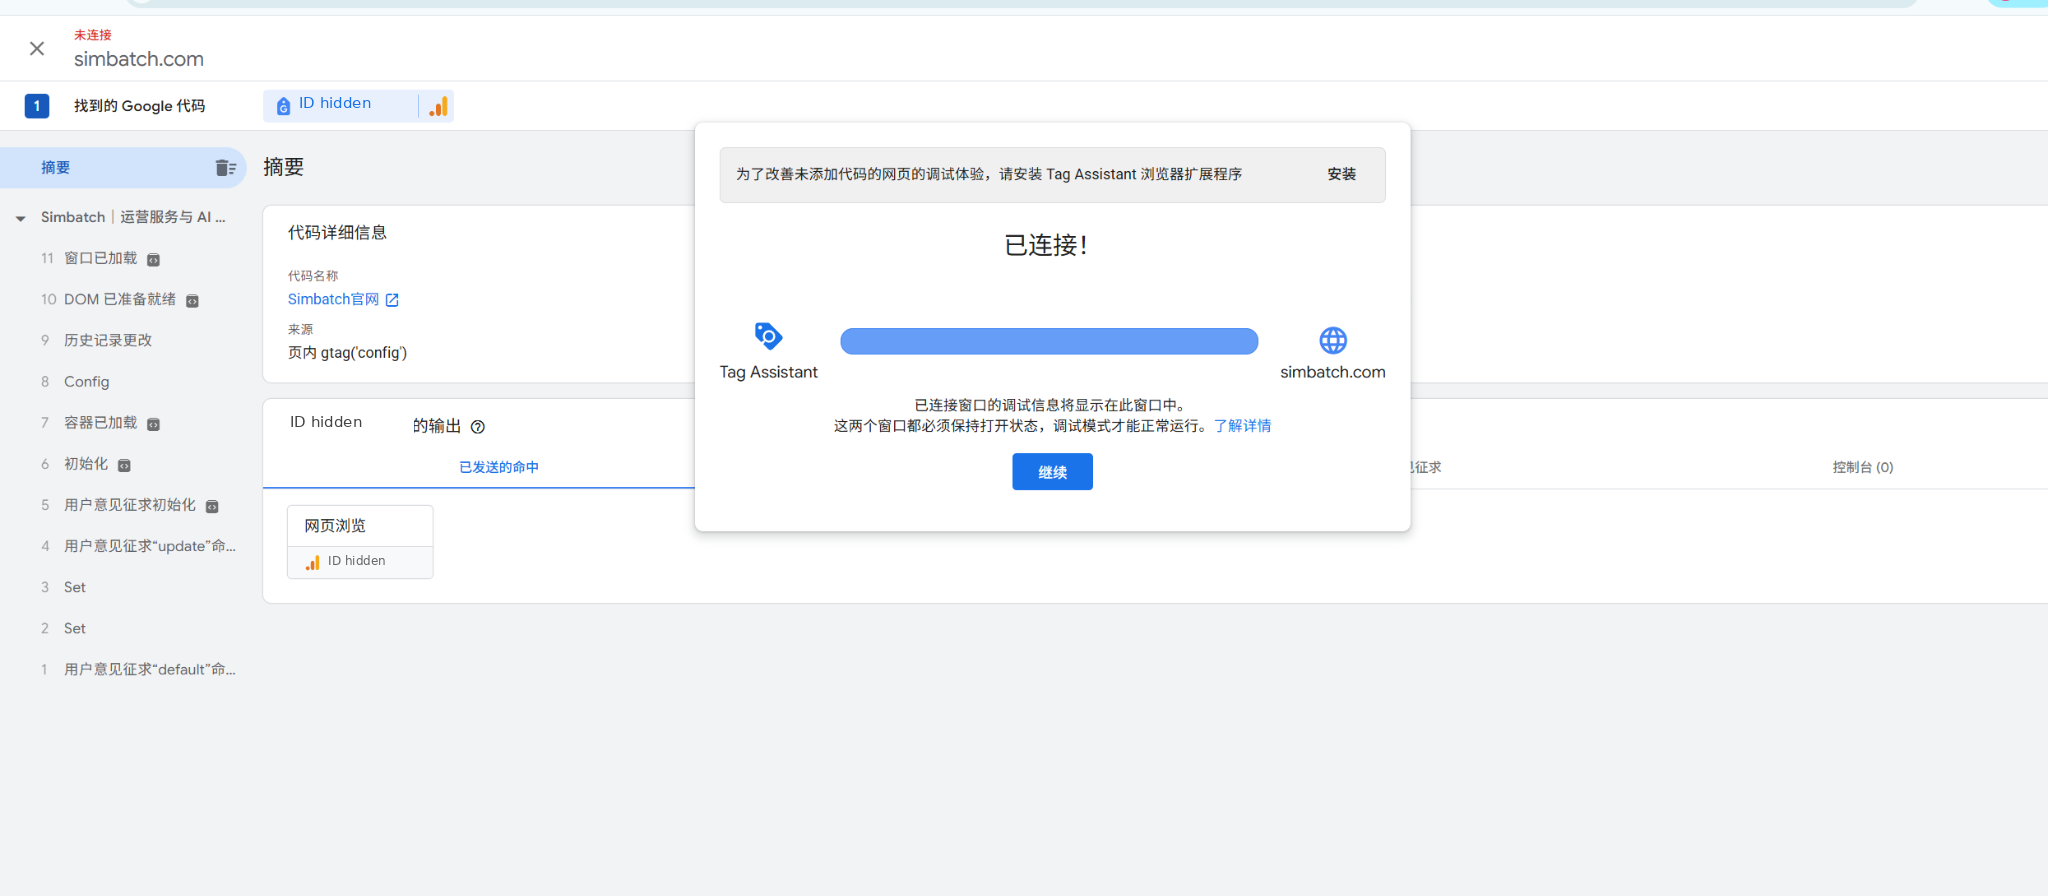Viewport: 2048px width, 896px height.
Task: Click the code icon next to 用户意见征求初始化
Action: pyautogui.click(x=212, y=506)
